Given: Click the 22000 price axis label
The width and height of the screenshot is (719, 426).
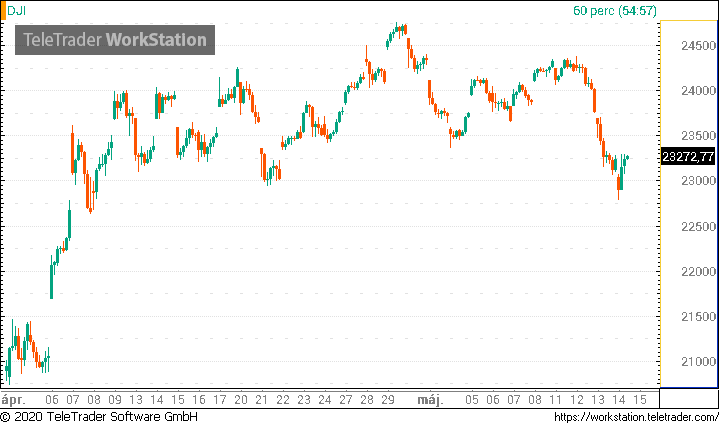Looking at the screenshot, I should 698,272.
